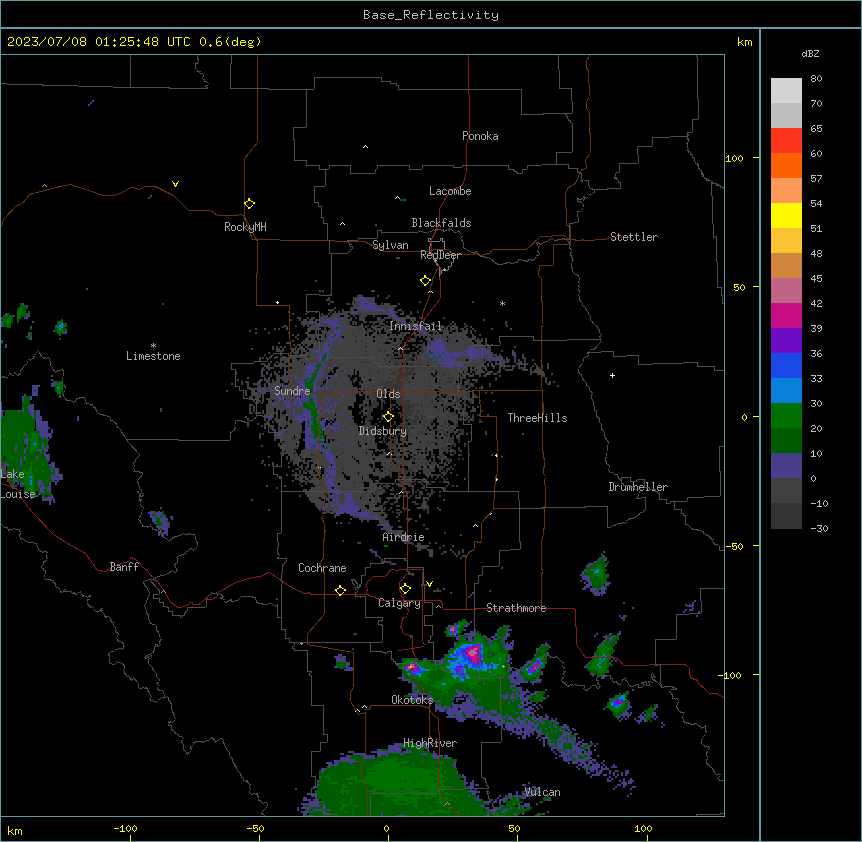Click the Okotoks label
The image size is (862, 842).
pyautogui.click(x=412, y=700)
